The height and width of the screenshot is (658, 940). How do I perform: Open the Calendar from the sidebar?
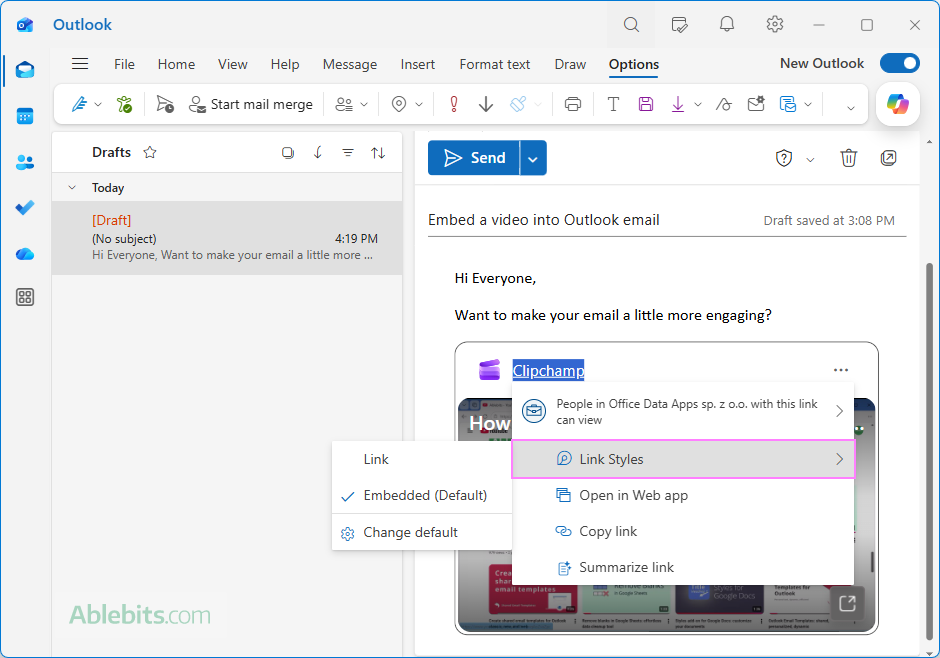pos(25,116)
